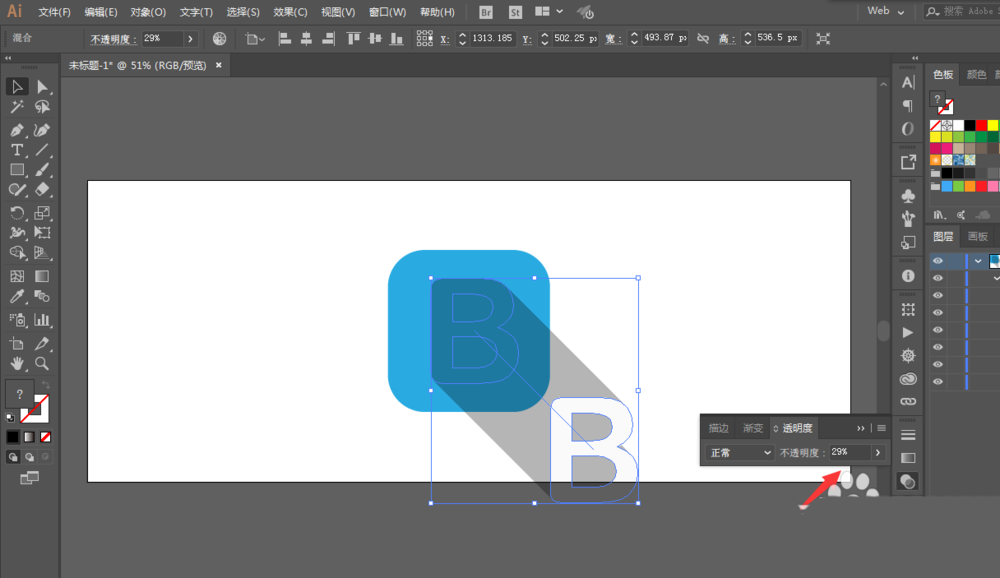Activate the Zoom tool
This screenshot has height=578, width=1000.
[41, 364]
